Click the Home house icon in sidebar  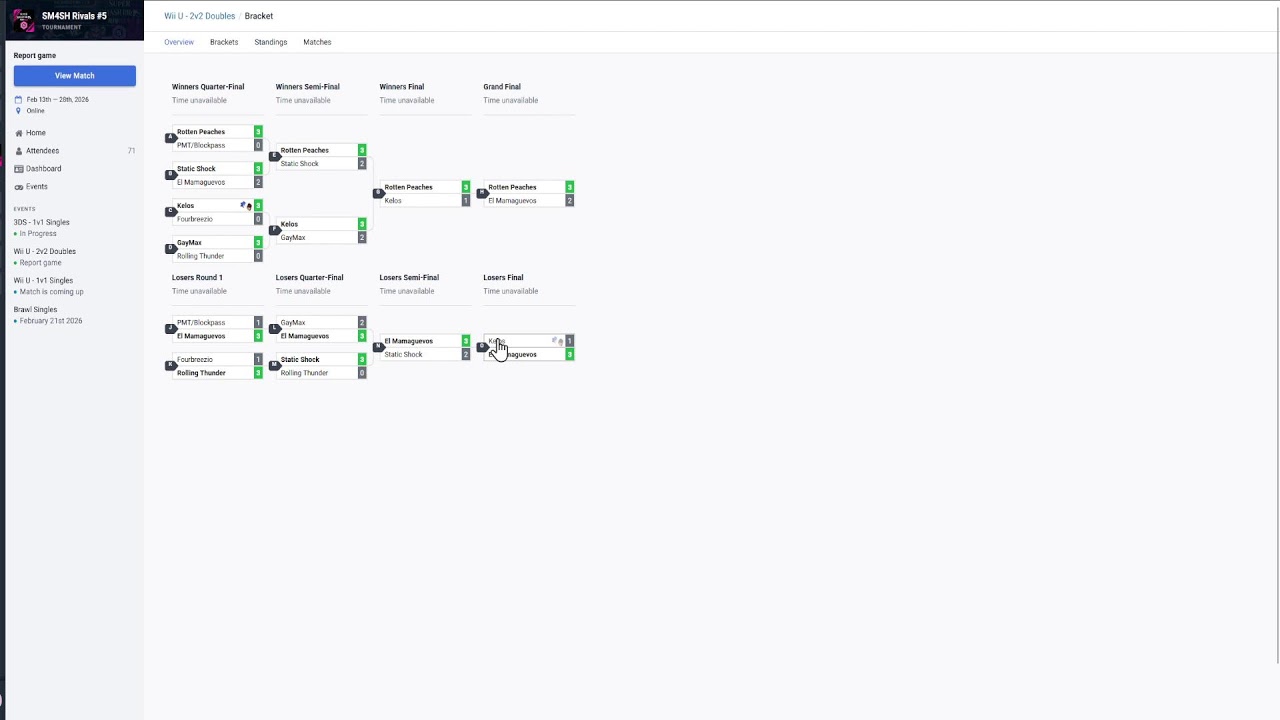(18, 133)
